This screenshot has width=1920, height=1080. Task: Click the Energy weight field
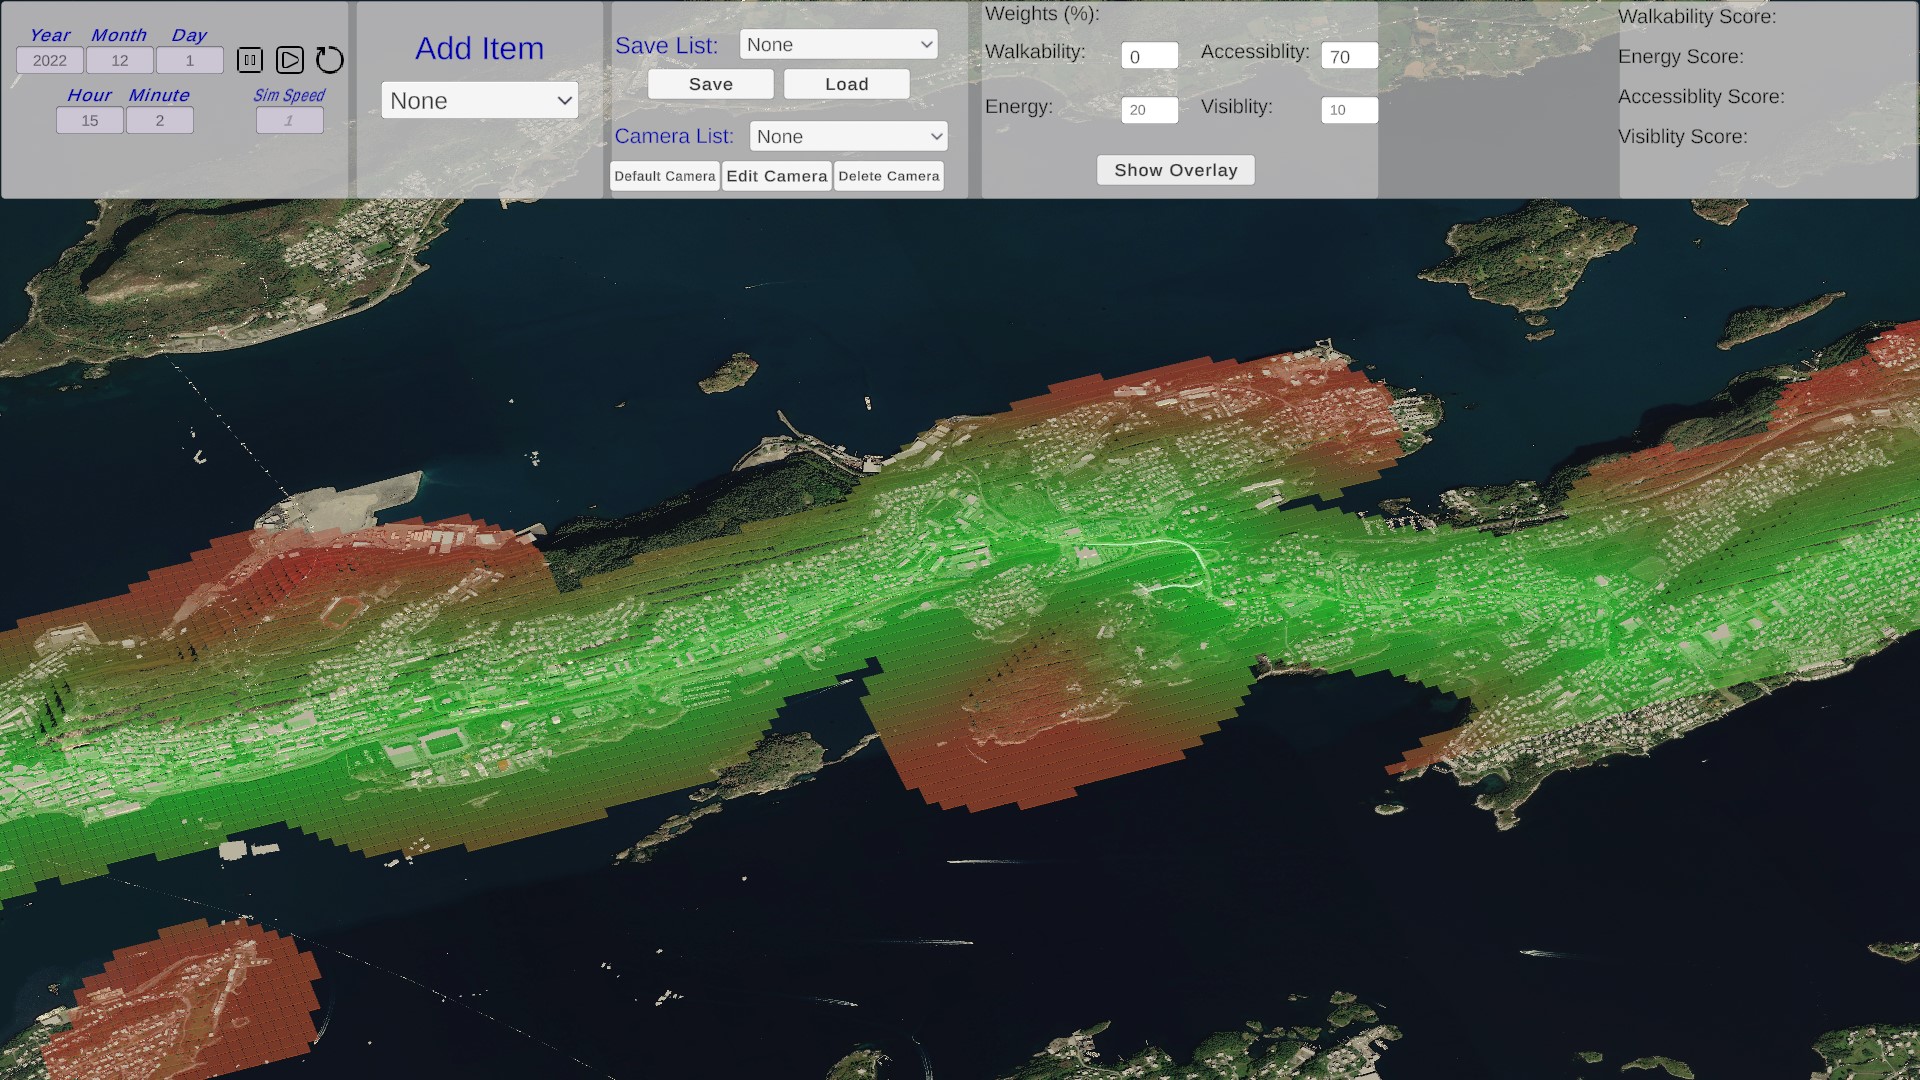tap(1149, 110)
